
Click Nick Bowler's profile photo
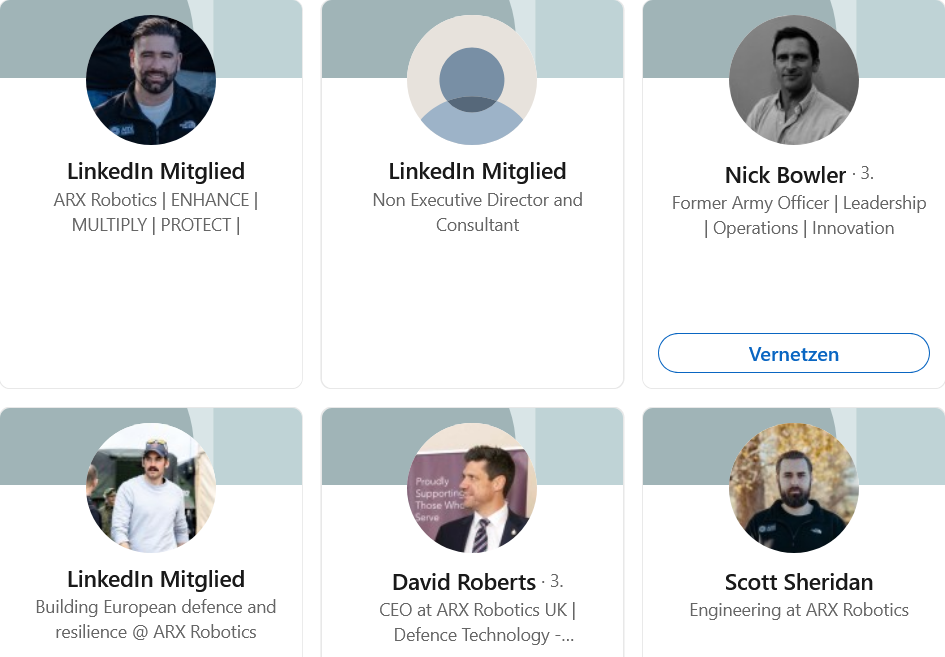794,80
